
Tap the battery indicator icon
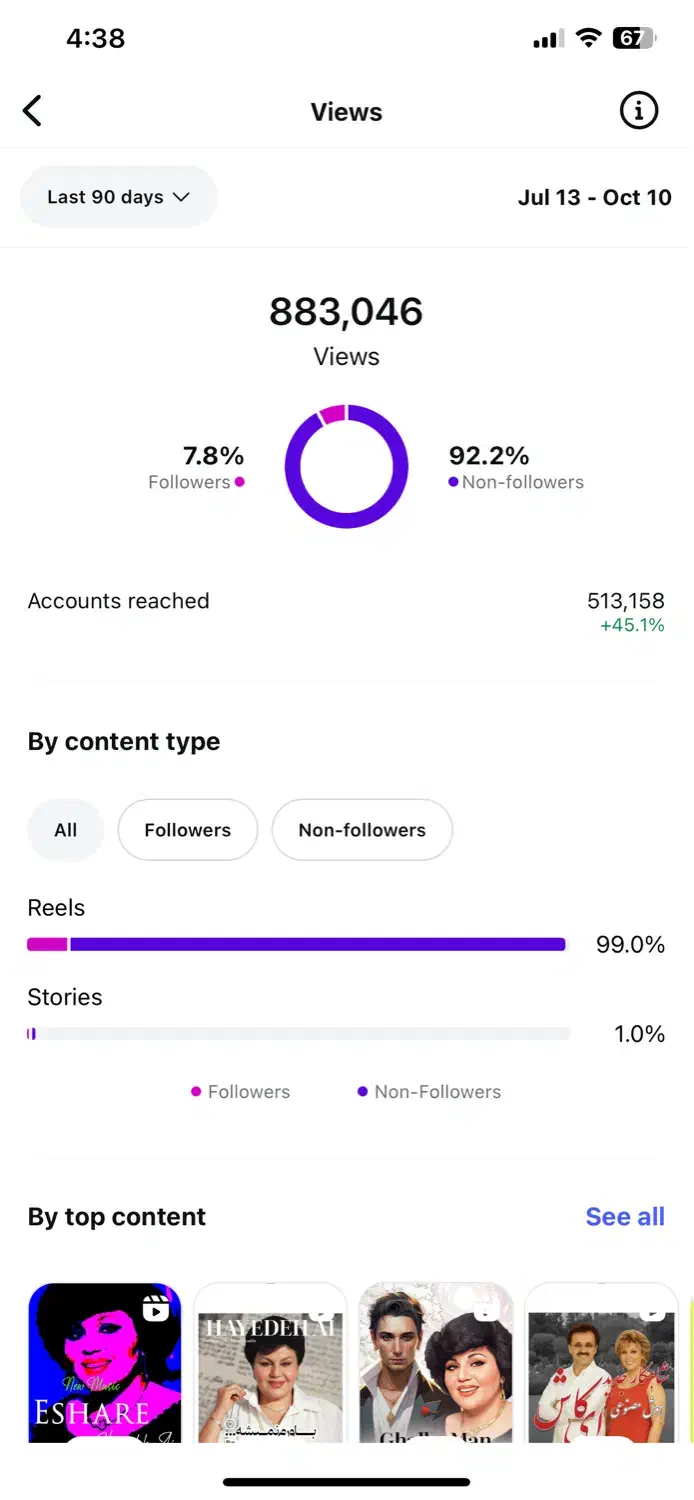(x=633, y=39)
